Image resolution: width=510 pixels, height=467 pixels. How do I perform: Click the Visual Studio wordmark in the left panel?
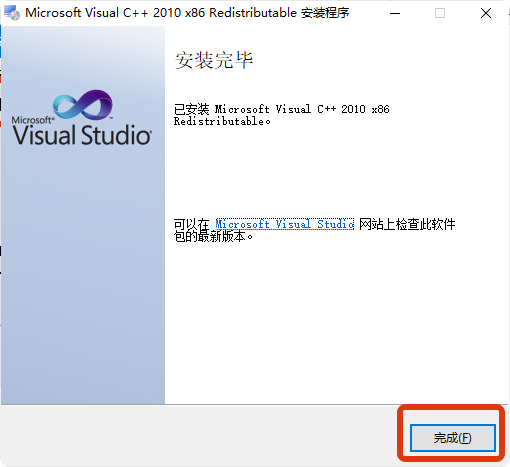tap(82, 135)
